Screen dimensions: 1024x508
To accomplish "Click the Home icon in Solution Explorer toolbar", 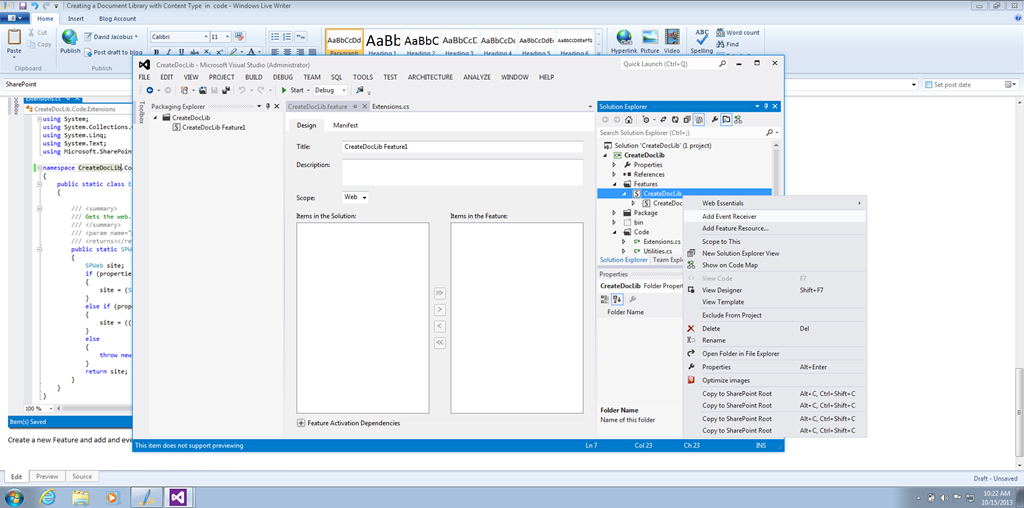I will coord(628,119).
